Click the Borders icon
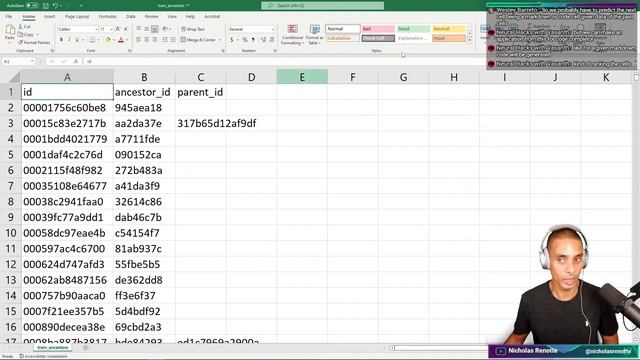The height and width of the screenshot is (360, 640). [x=93, y=40]
